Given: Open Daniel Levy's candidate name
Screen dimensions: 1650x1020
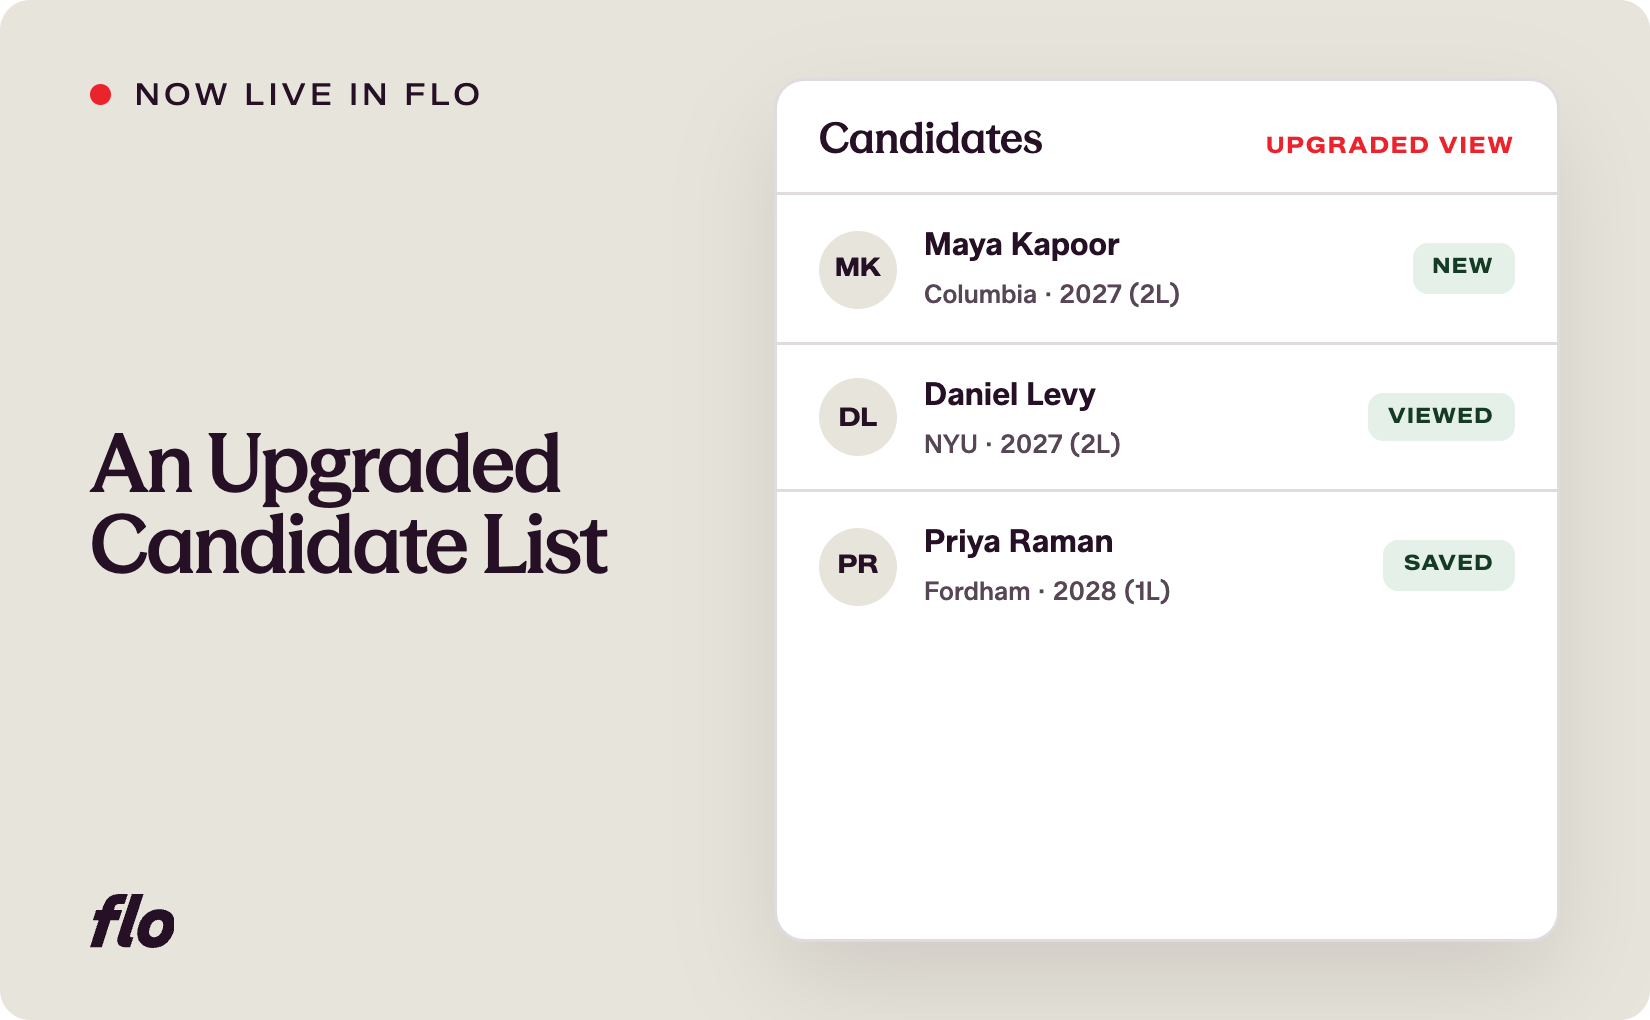Looking at the screenshot, I should pyautogui.click(x=1009, y=395).
